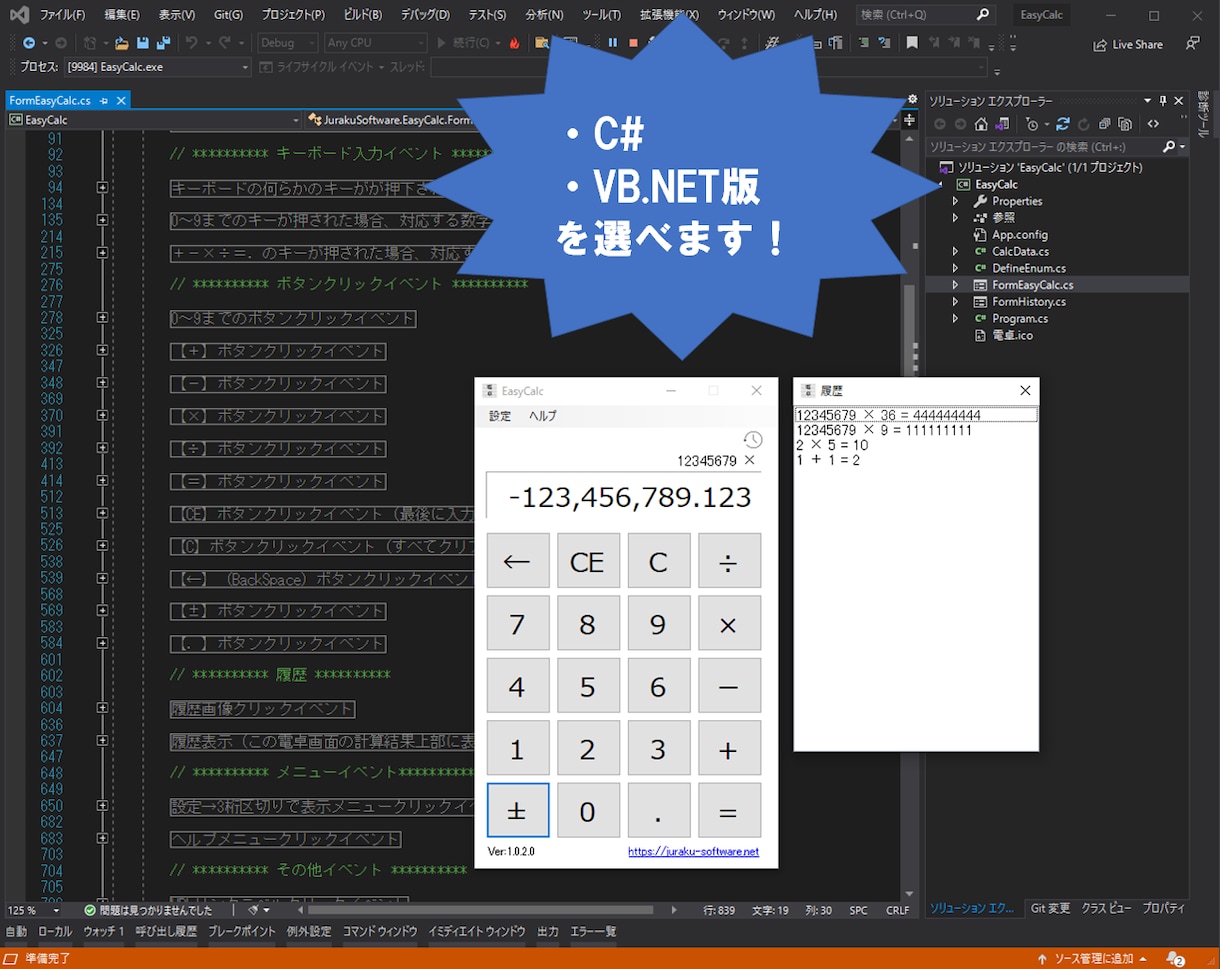Click the editor settings gear icon

click(912, 100)
